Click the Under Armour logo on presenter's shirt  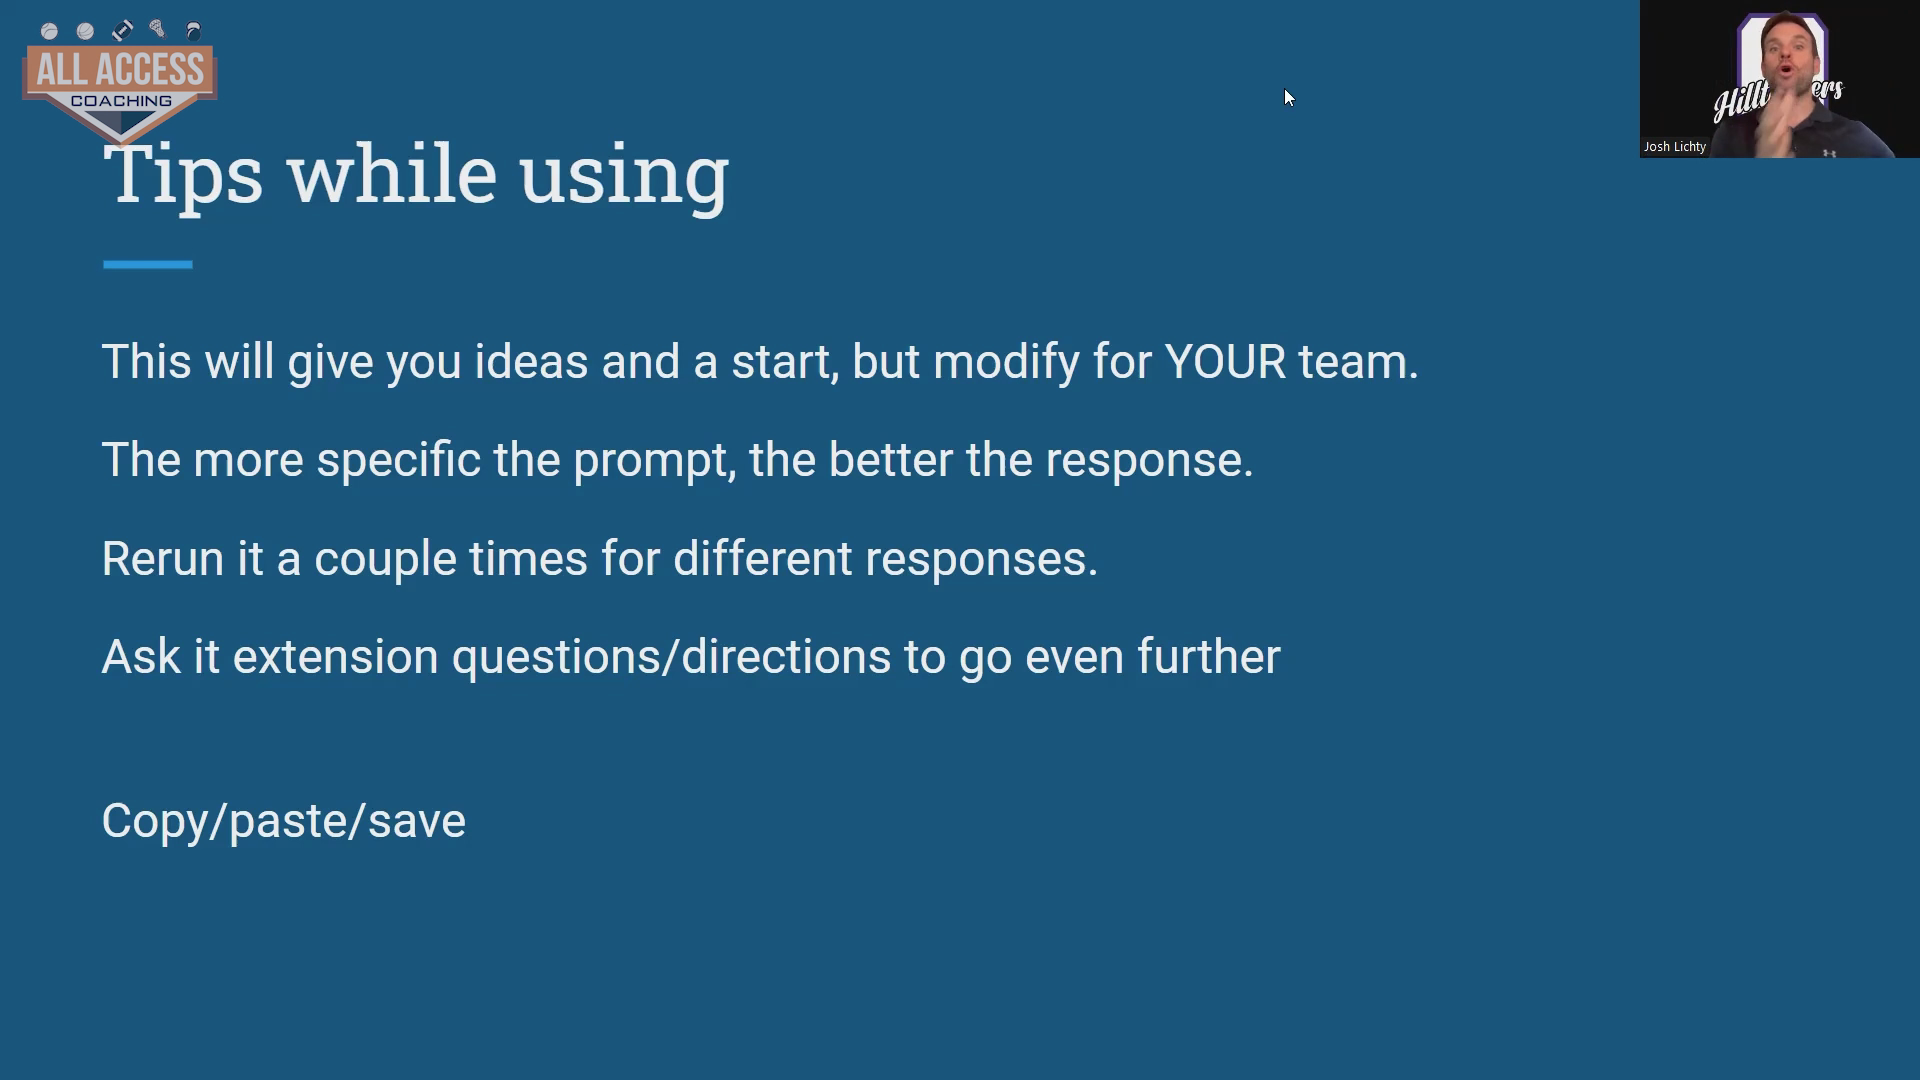point(1829,153)
